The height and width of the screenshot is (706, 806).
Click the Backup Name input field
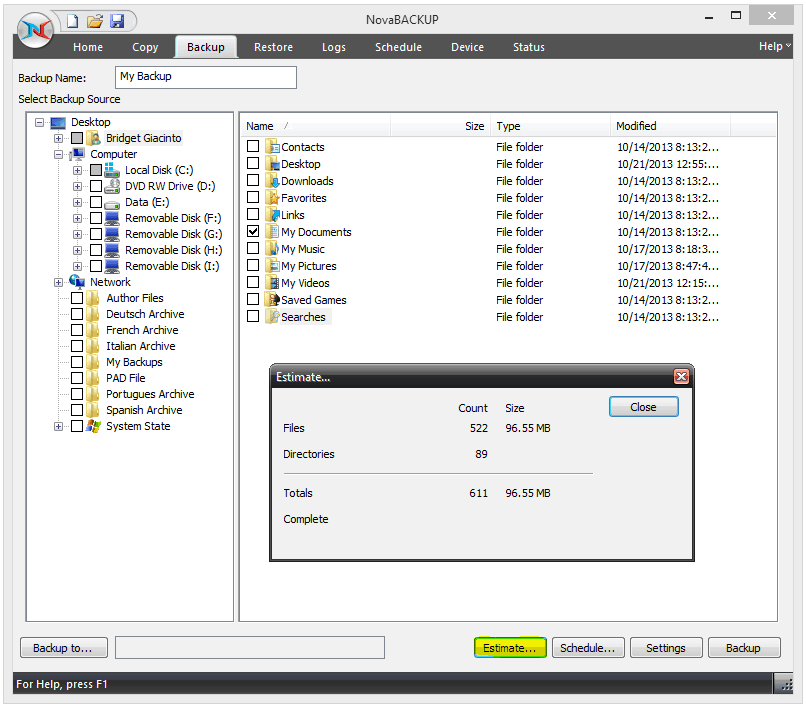coord(206,77)
